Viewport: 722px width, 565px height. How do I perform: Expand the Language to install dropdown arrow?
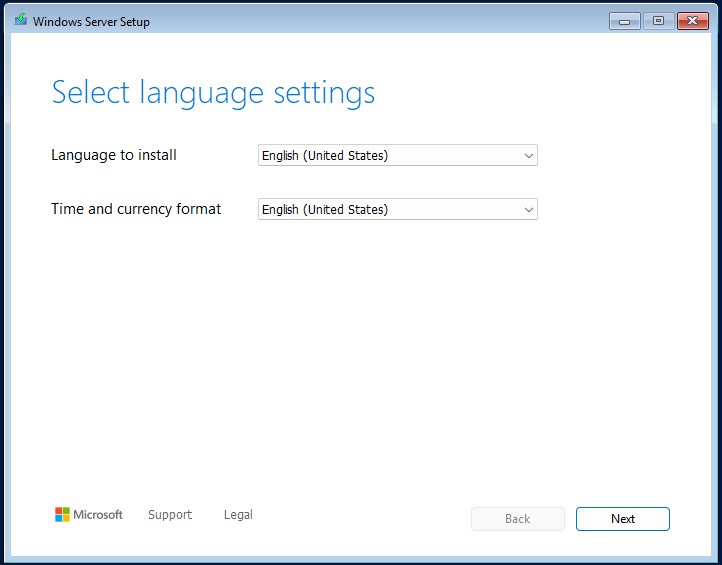(x=528, y=156)
